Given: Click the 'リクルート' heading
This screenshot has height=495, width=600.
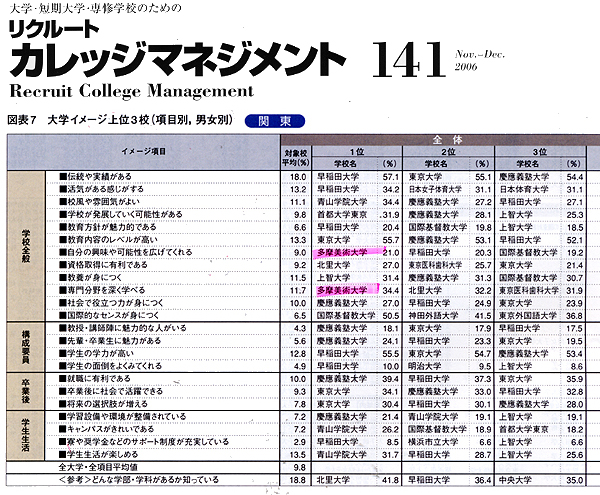Looking at the screenshot, I should pos(54,28).
